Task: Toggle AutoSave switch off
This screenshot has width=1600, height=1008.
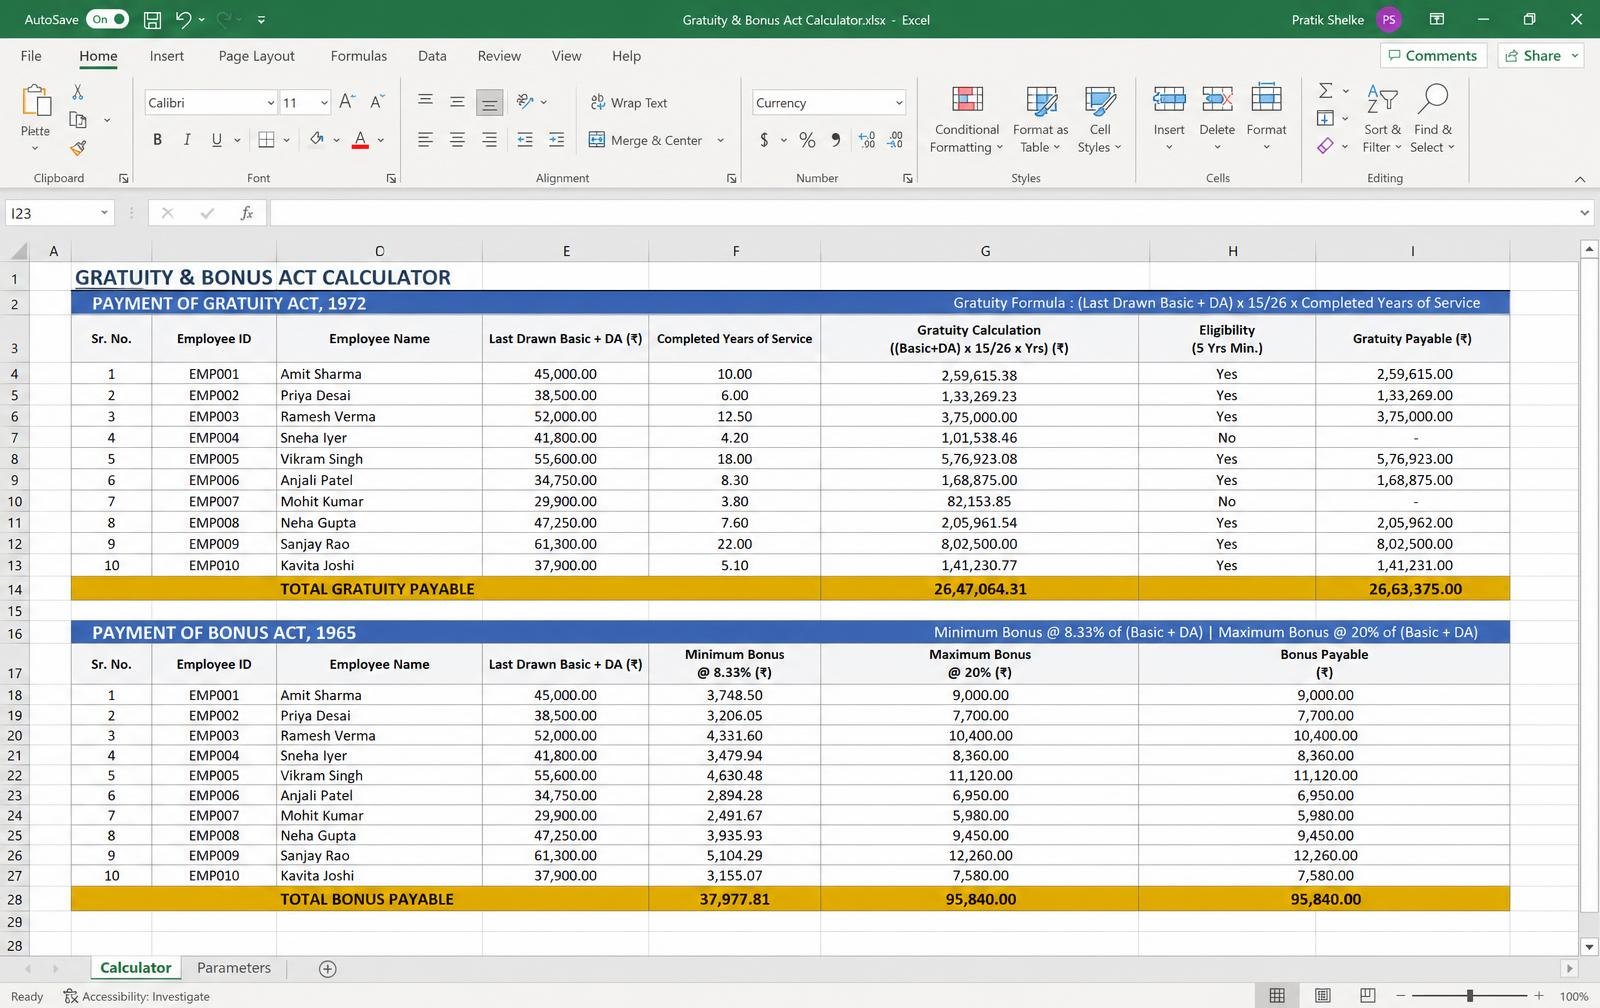Action: pos(108,19)
